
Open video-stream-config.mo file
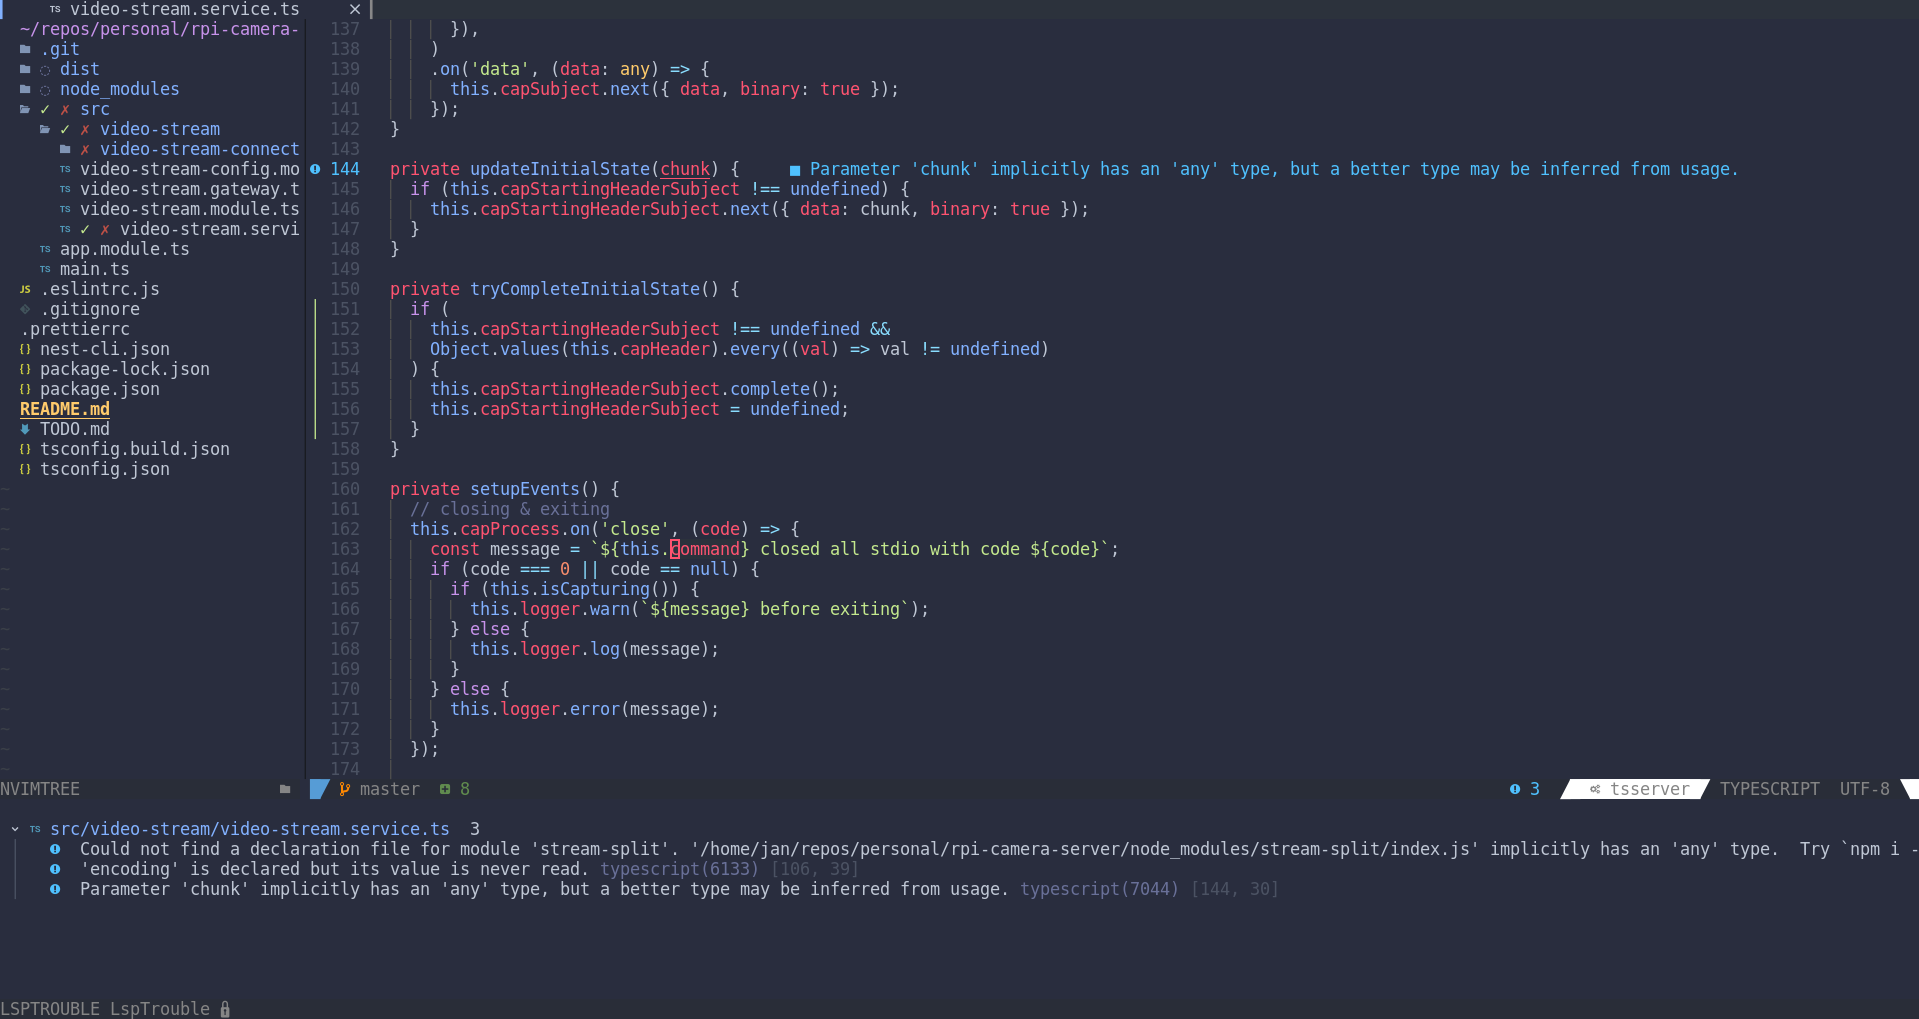click(x=190, y=169)
